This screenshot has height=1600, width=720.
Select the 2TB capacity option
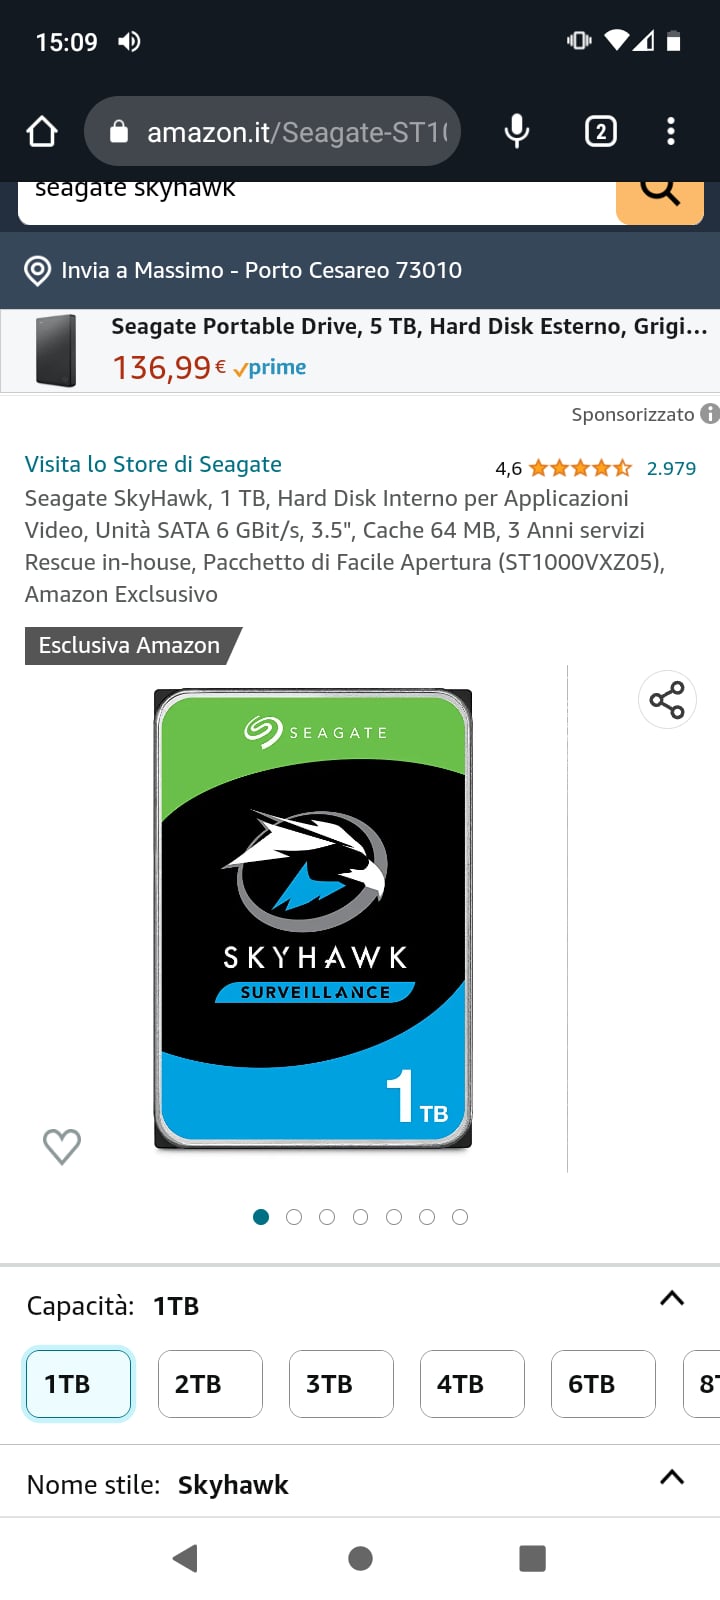tap(210, 1384)
